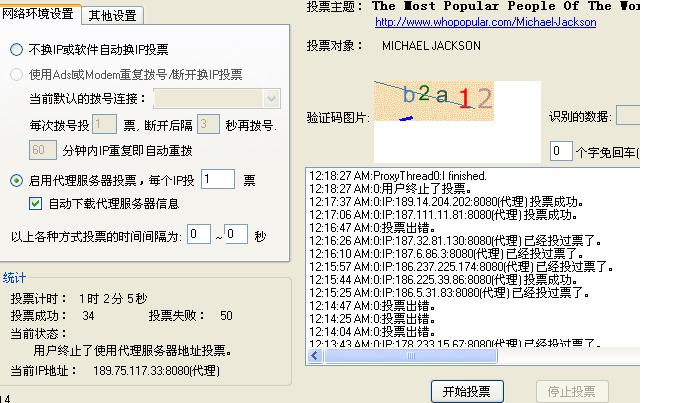Expand the 当前默认的拨号连接 dropdown
683x403 pixels.
[x=271, y=99]
